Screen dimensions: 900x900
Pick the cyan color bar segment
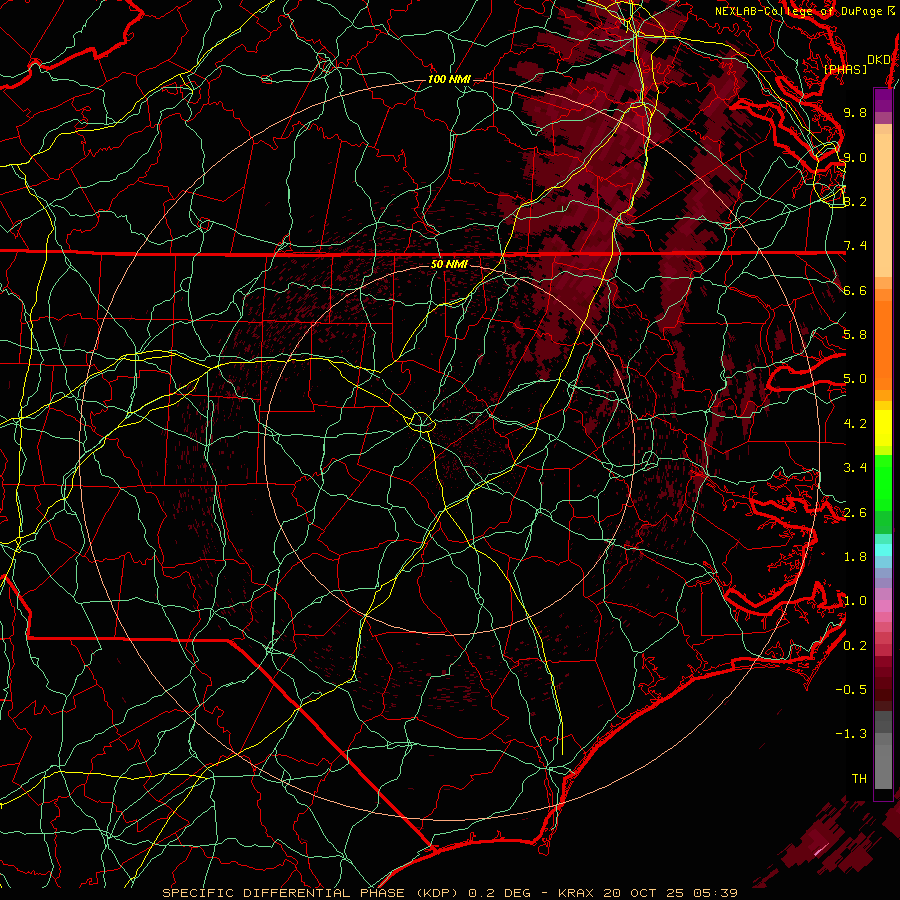[x=883, y=550]
